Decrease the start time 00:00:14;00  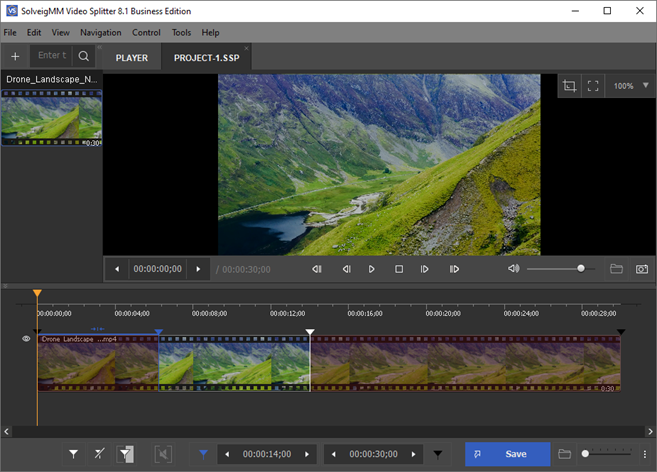pos(227,454)
